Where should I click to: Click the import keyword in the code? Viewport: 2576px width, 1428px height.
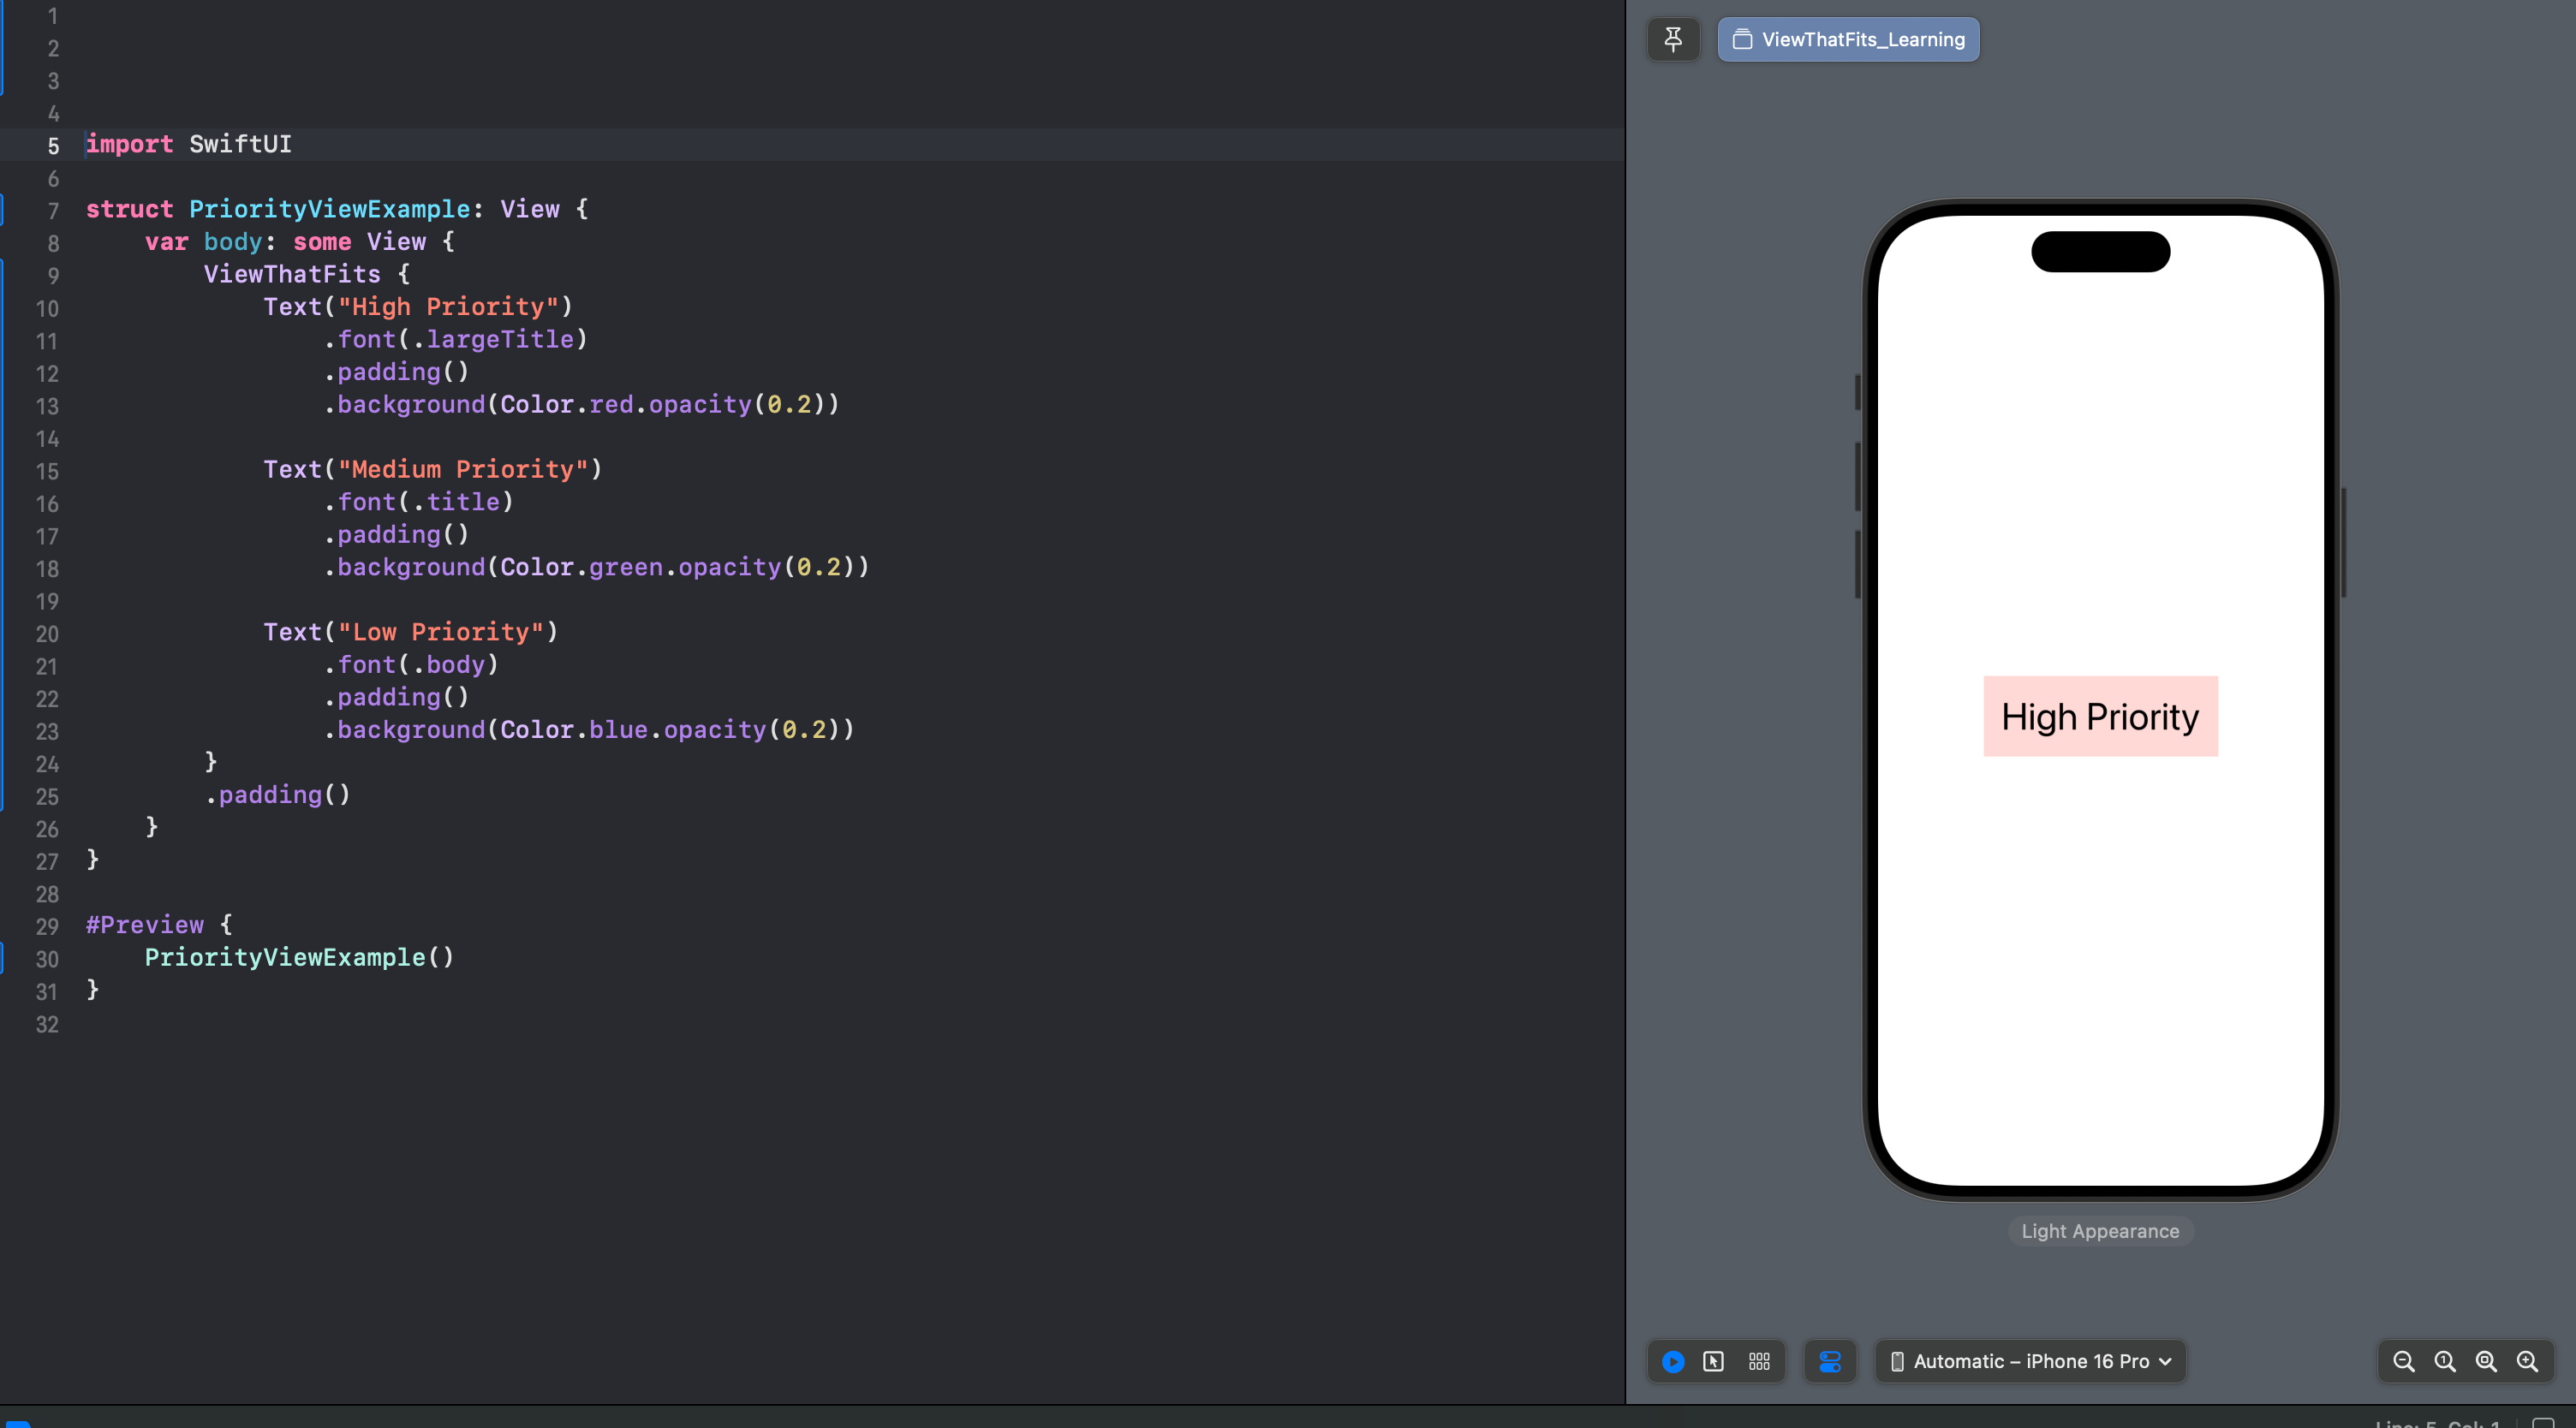point(129,144)
